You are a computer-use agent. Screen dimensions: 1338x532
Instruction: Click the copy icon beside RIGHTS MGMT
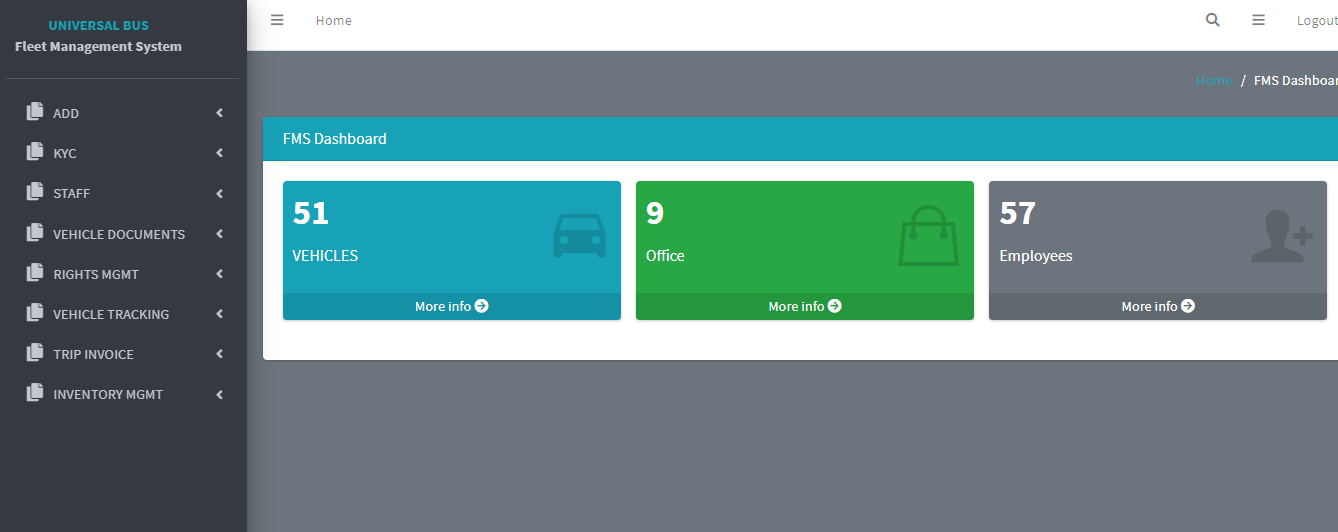tap(35, 272)
